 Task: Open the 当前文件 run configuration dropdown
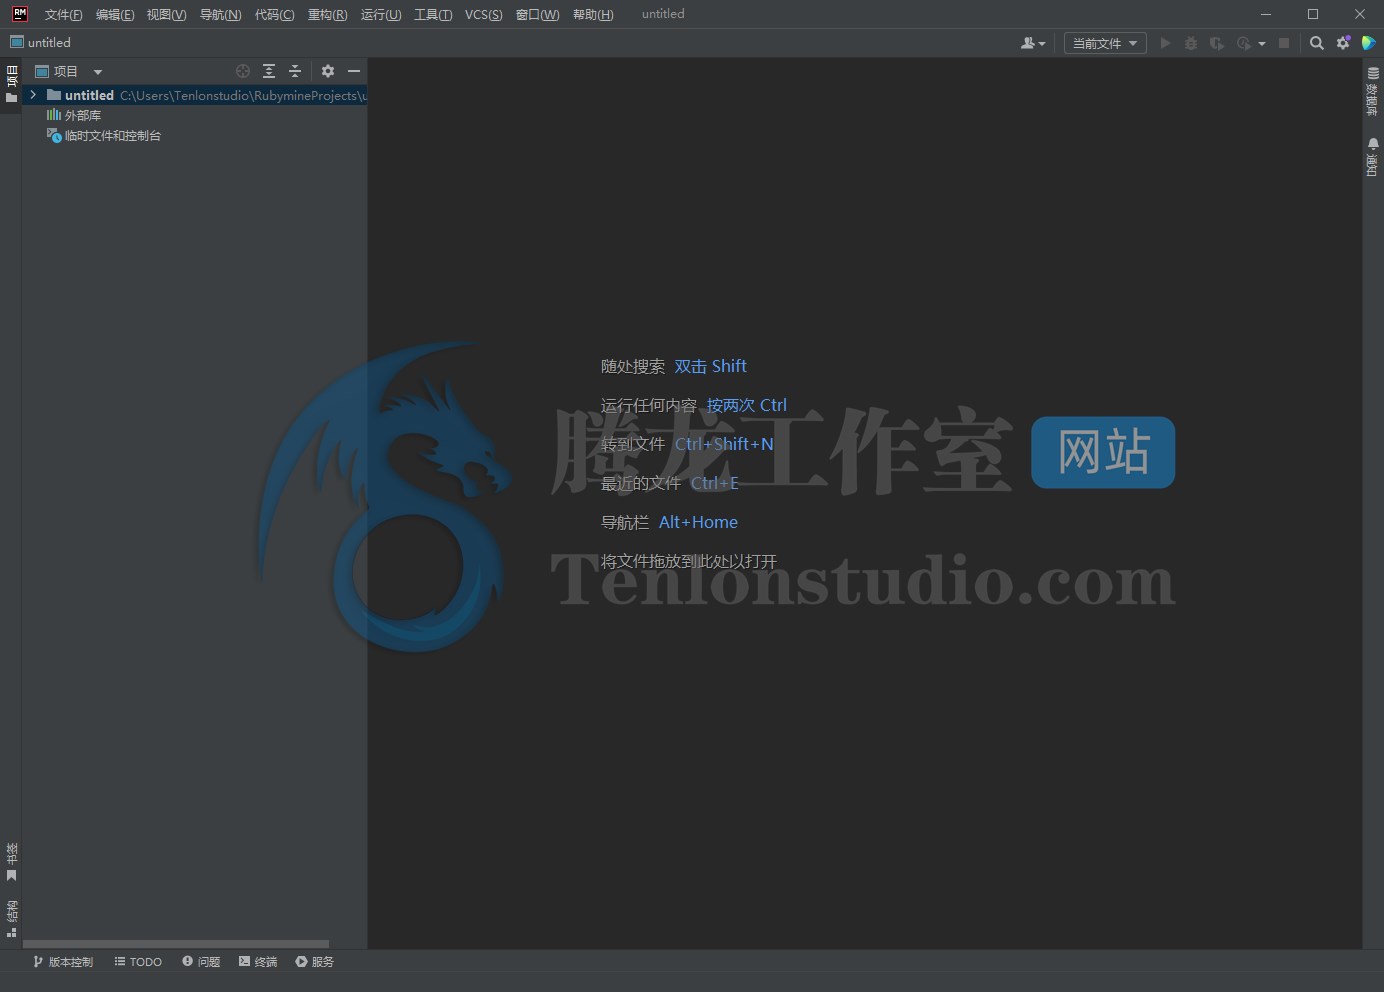1105,43
